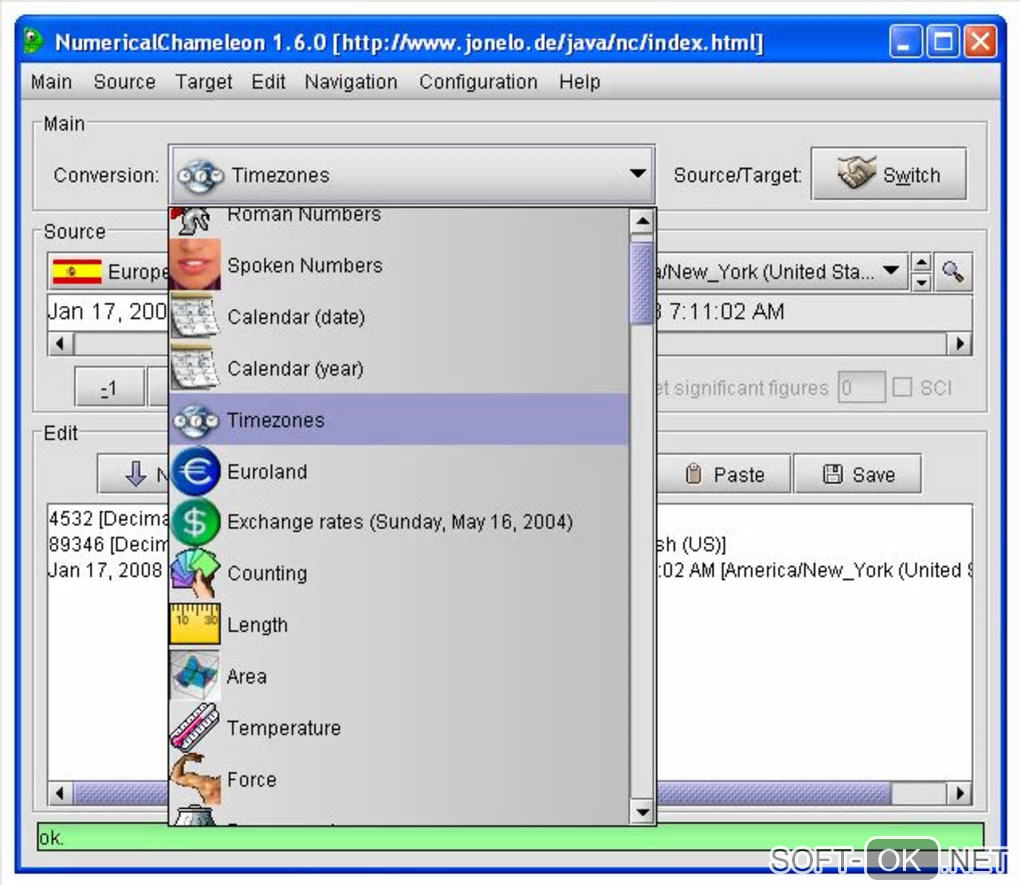Open the Navigation menu

[x=351, y=82]
